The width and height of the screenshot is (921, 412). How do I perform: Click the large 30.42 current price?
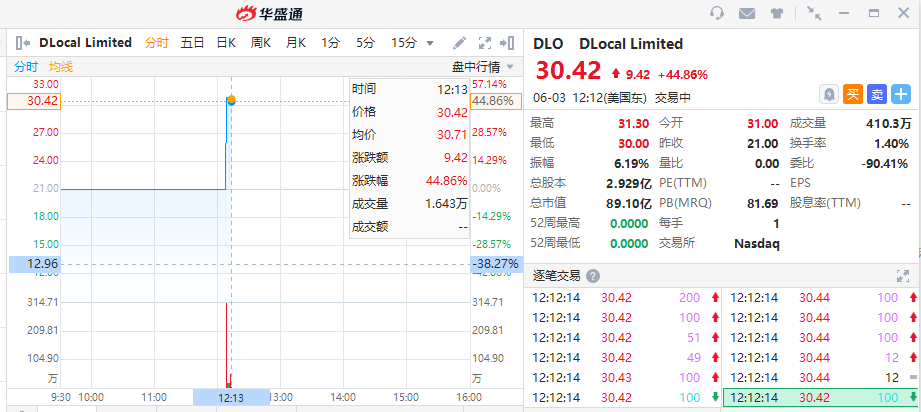568,71
